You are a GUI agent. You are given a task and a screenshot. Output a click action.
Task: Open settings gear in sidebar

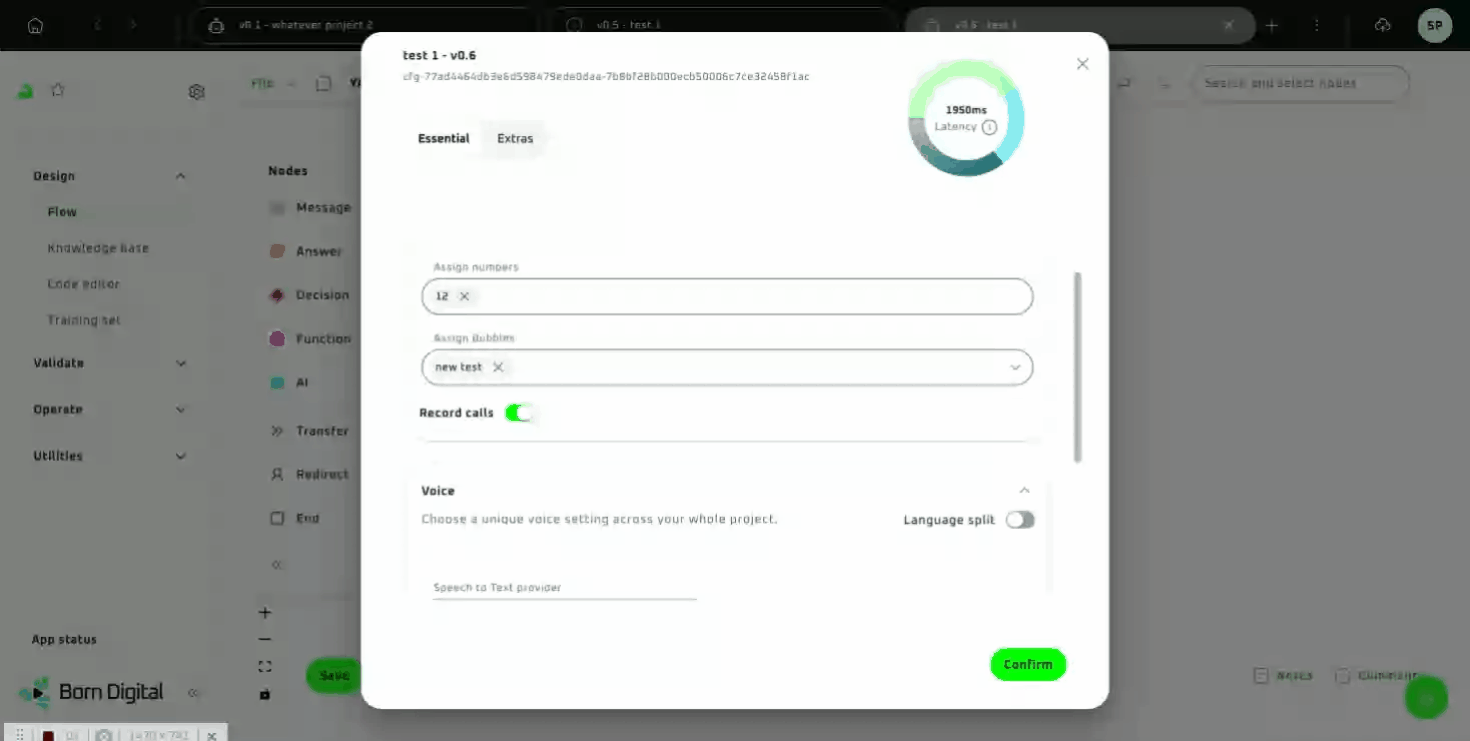[196, 92]
